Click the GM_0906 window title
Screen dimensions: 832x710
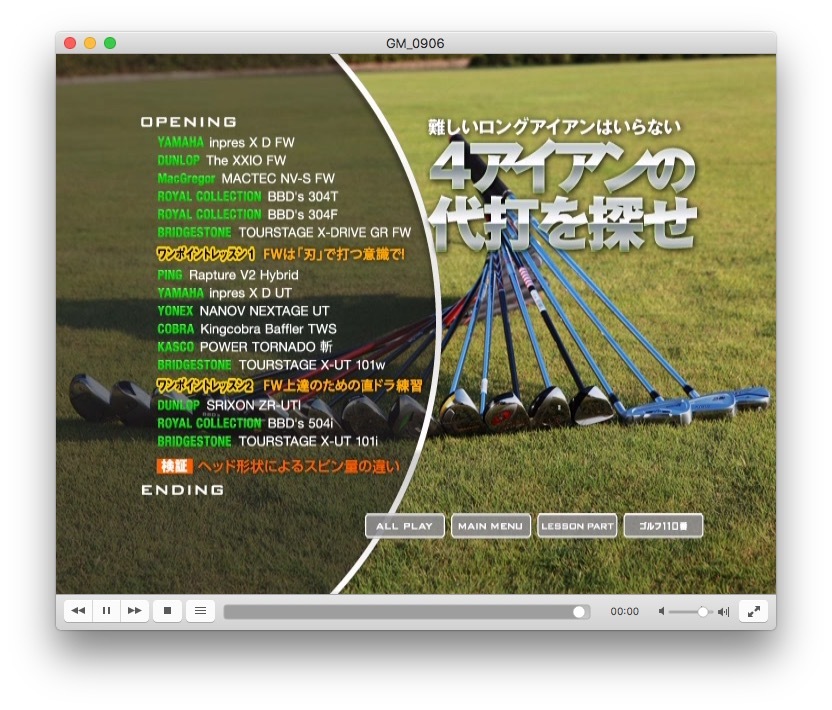point(415,44)
